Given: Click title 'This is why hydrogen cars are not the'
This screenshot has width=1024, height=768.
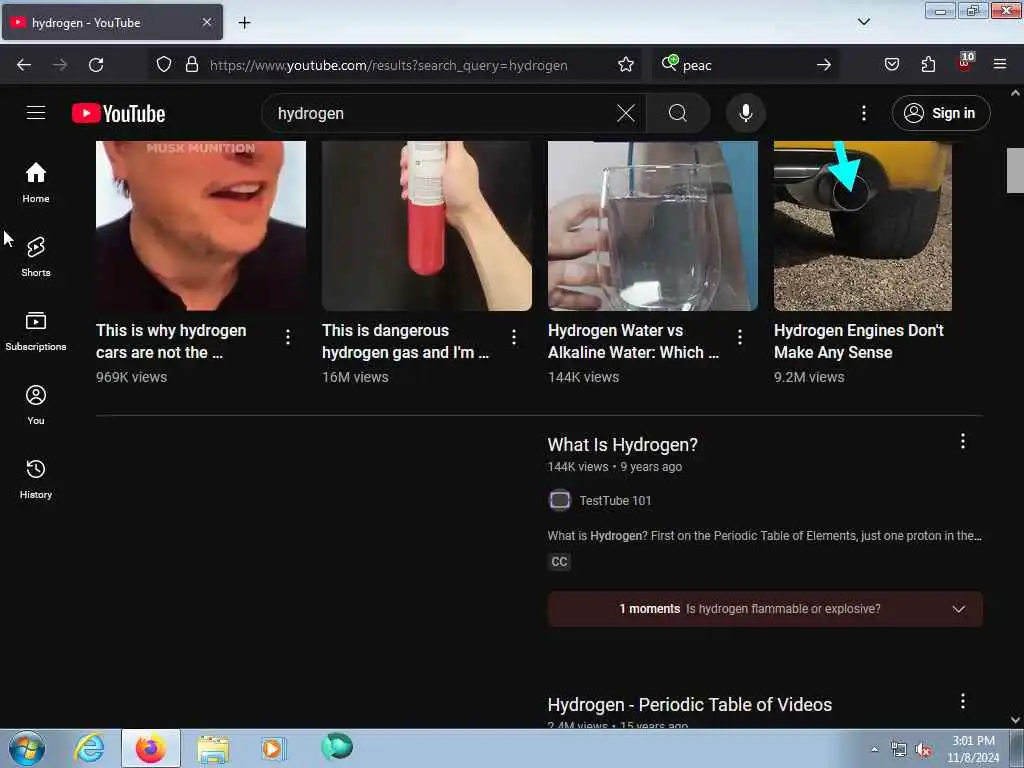Looking at the screenshot, I should (x=171, y=342).
